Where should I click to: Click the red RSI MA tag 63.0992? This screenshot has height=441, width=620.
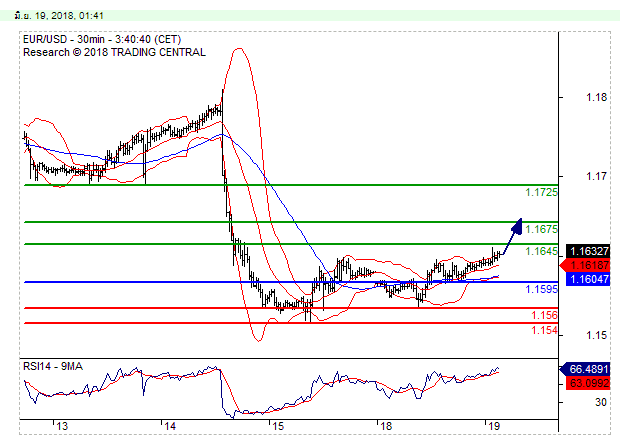coord(589,383)
